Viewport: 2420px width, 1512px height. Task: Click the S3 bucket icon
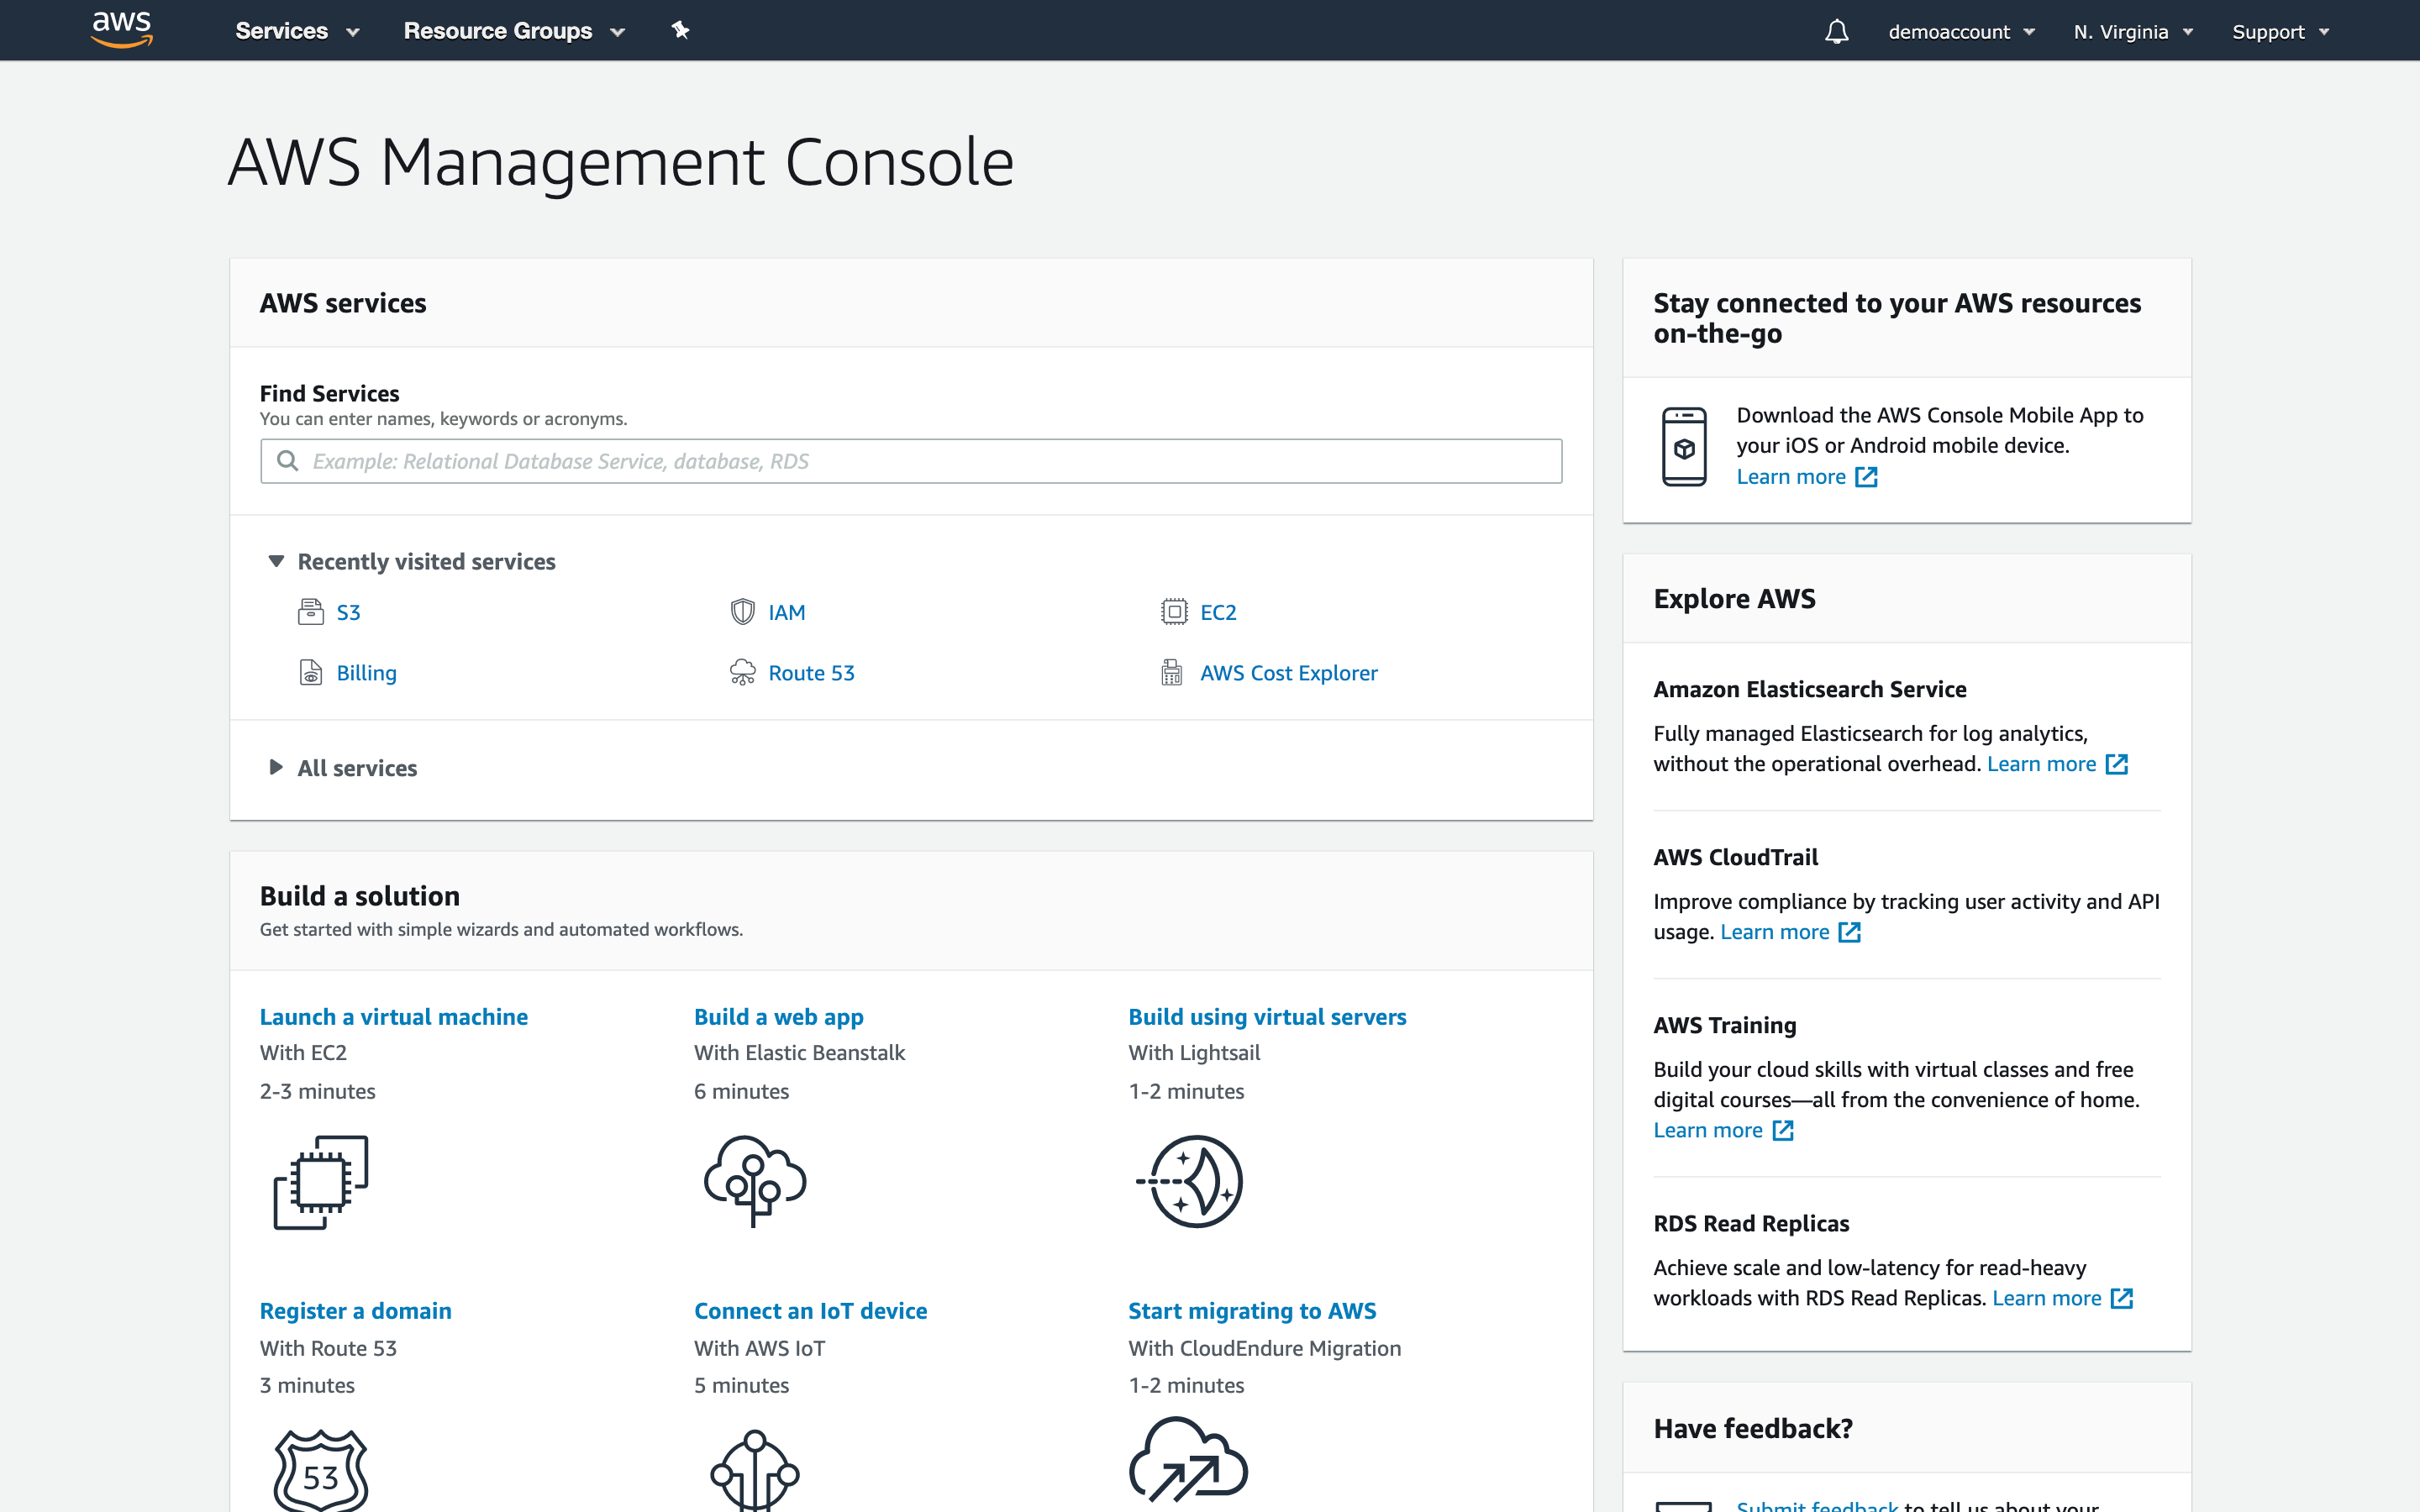pyautogui.click(x=311, y=611)
